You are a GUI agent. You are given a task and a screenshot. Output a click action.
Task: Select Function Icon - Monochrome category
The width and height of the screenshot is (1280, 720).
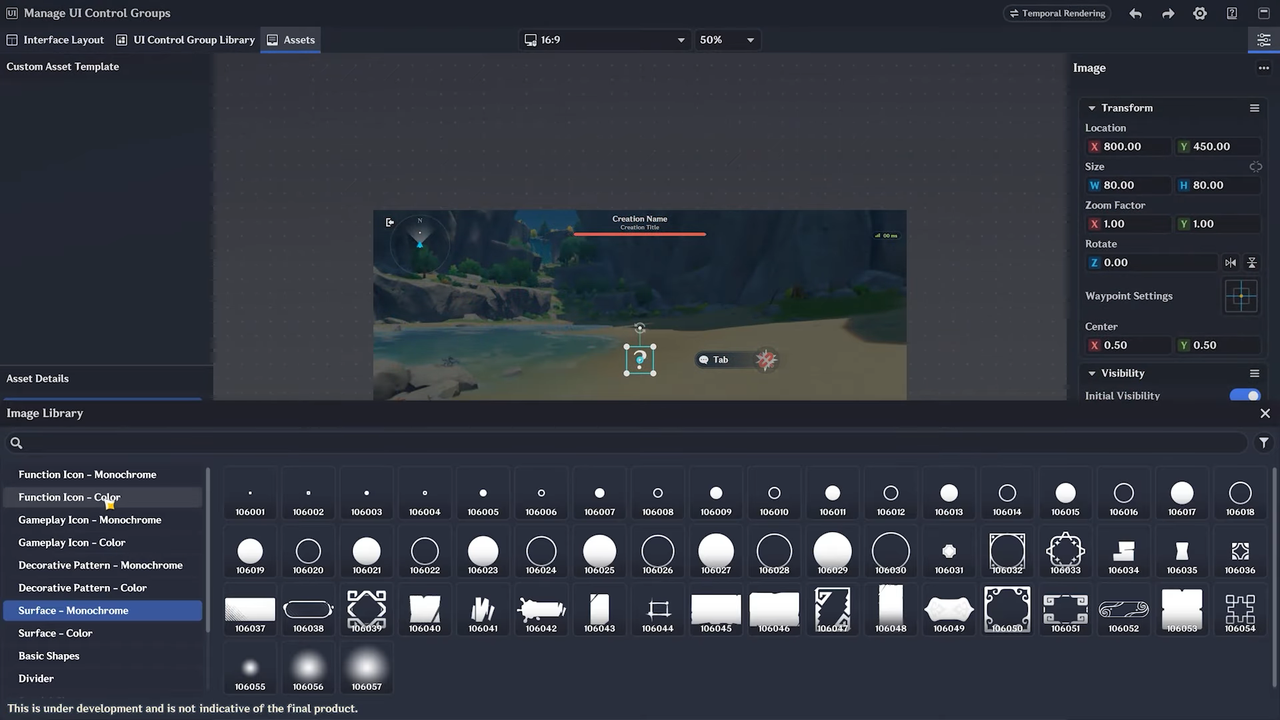click(103, 474)
